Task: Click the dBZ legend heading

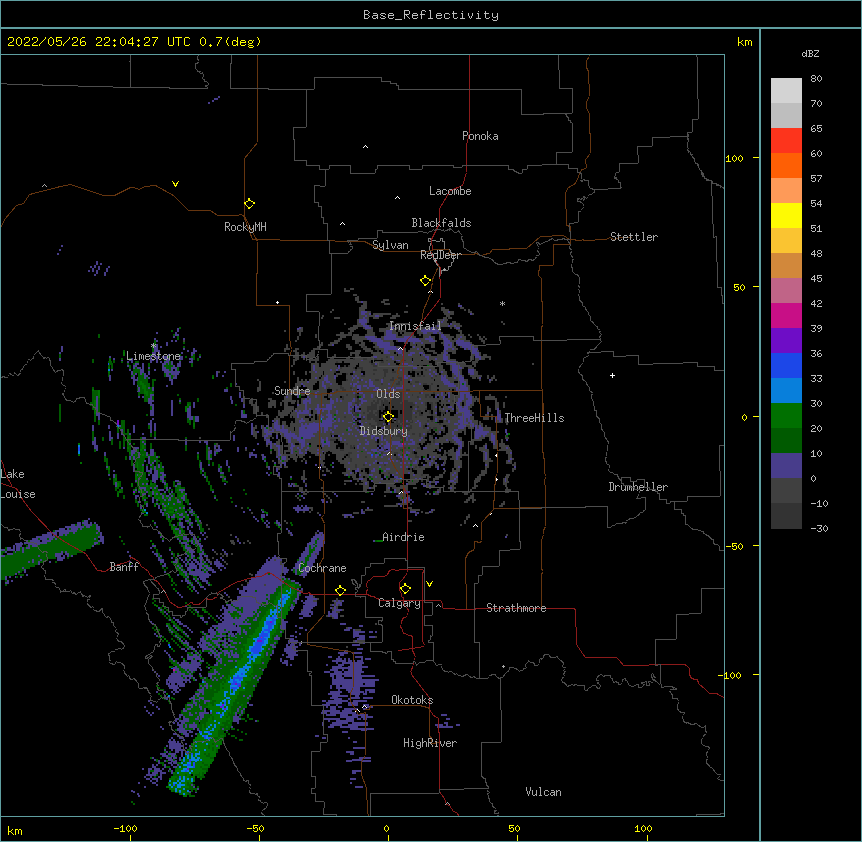Action: (810, 53)
